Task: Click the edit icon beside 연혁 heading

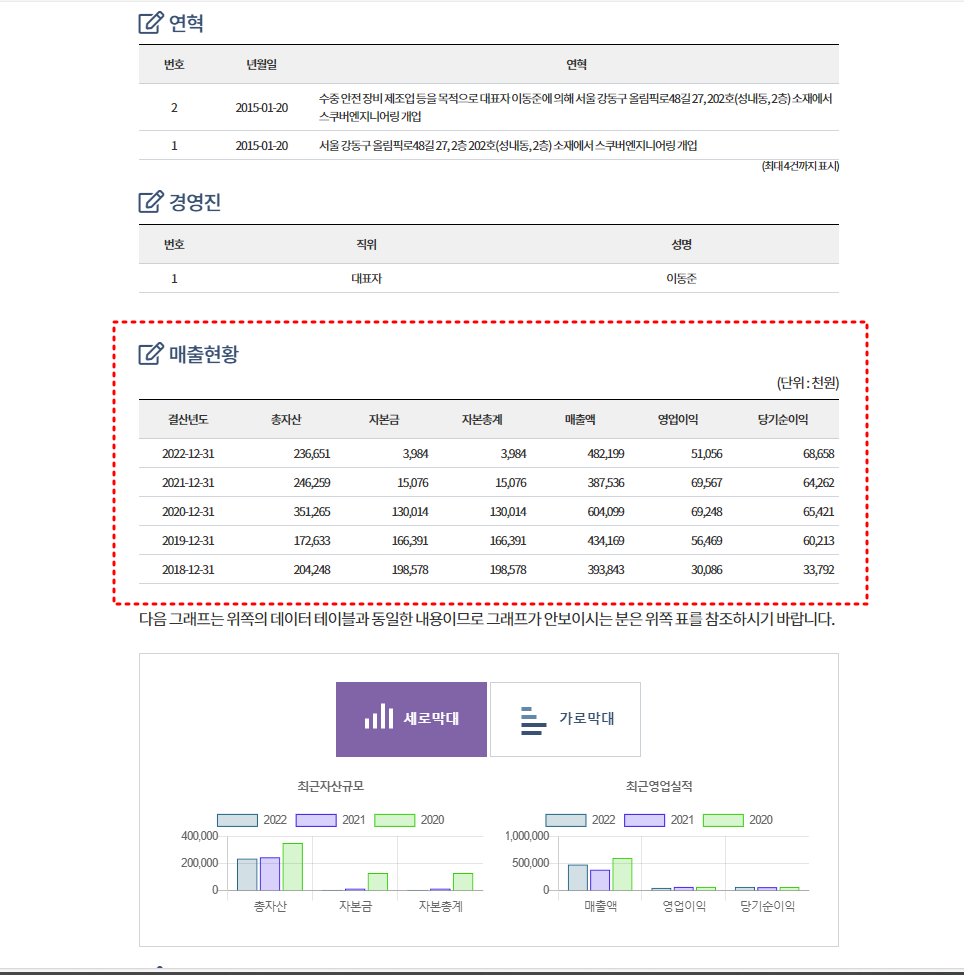Action: tap(151, 23)
